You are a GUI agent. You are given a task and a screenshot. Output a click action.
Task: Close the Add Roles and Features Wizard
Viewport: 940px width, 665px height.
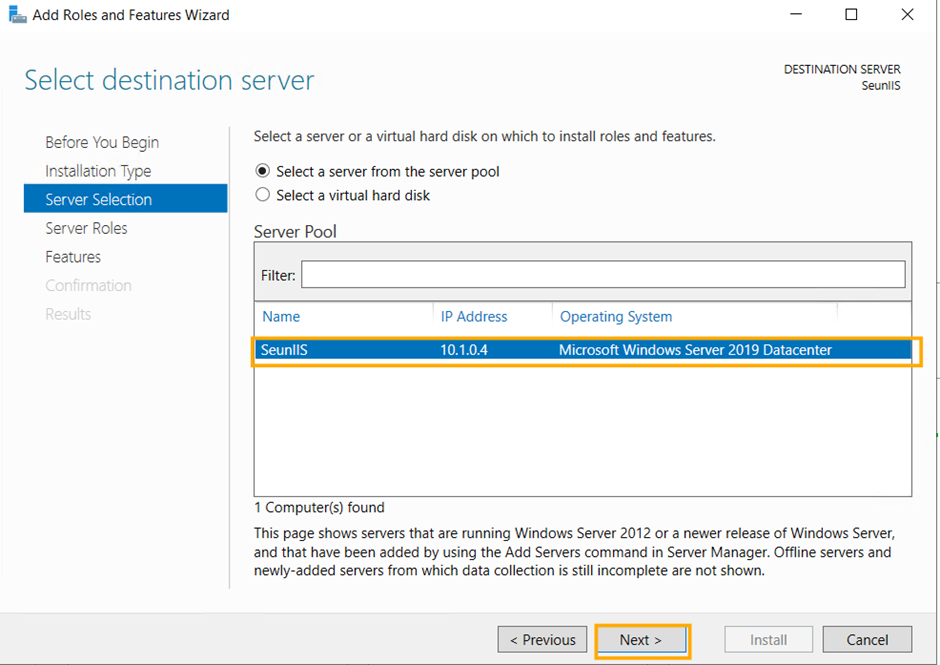pos(907,15)
